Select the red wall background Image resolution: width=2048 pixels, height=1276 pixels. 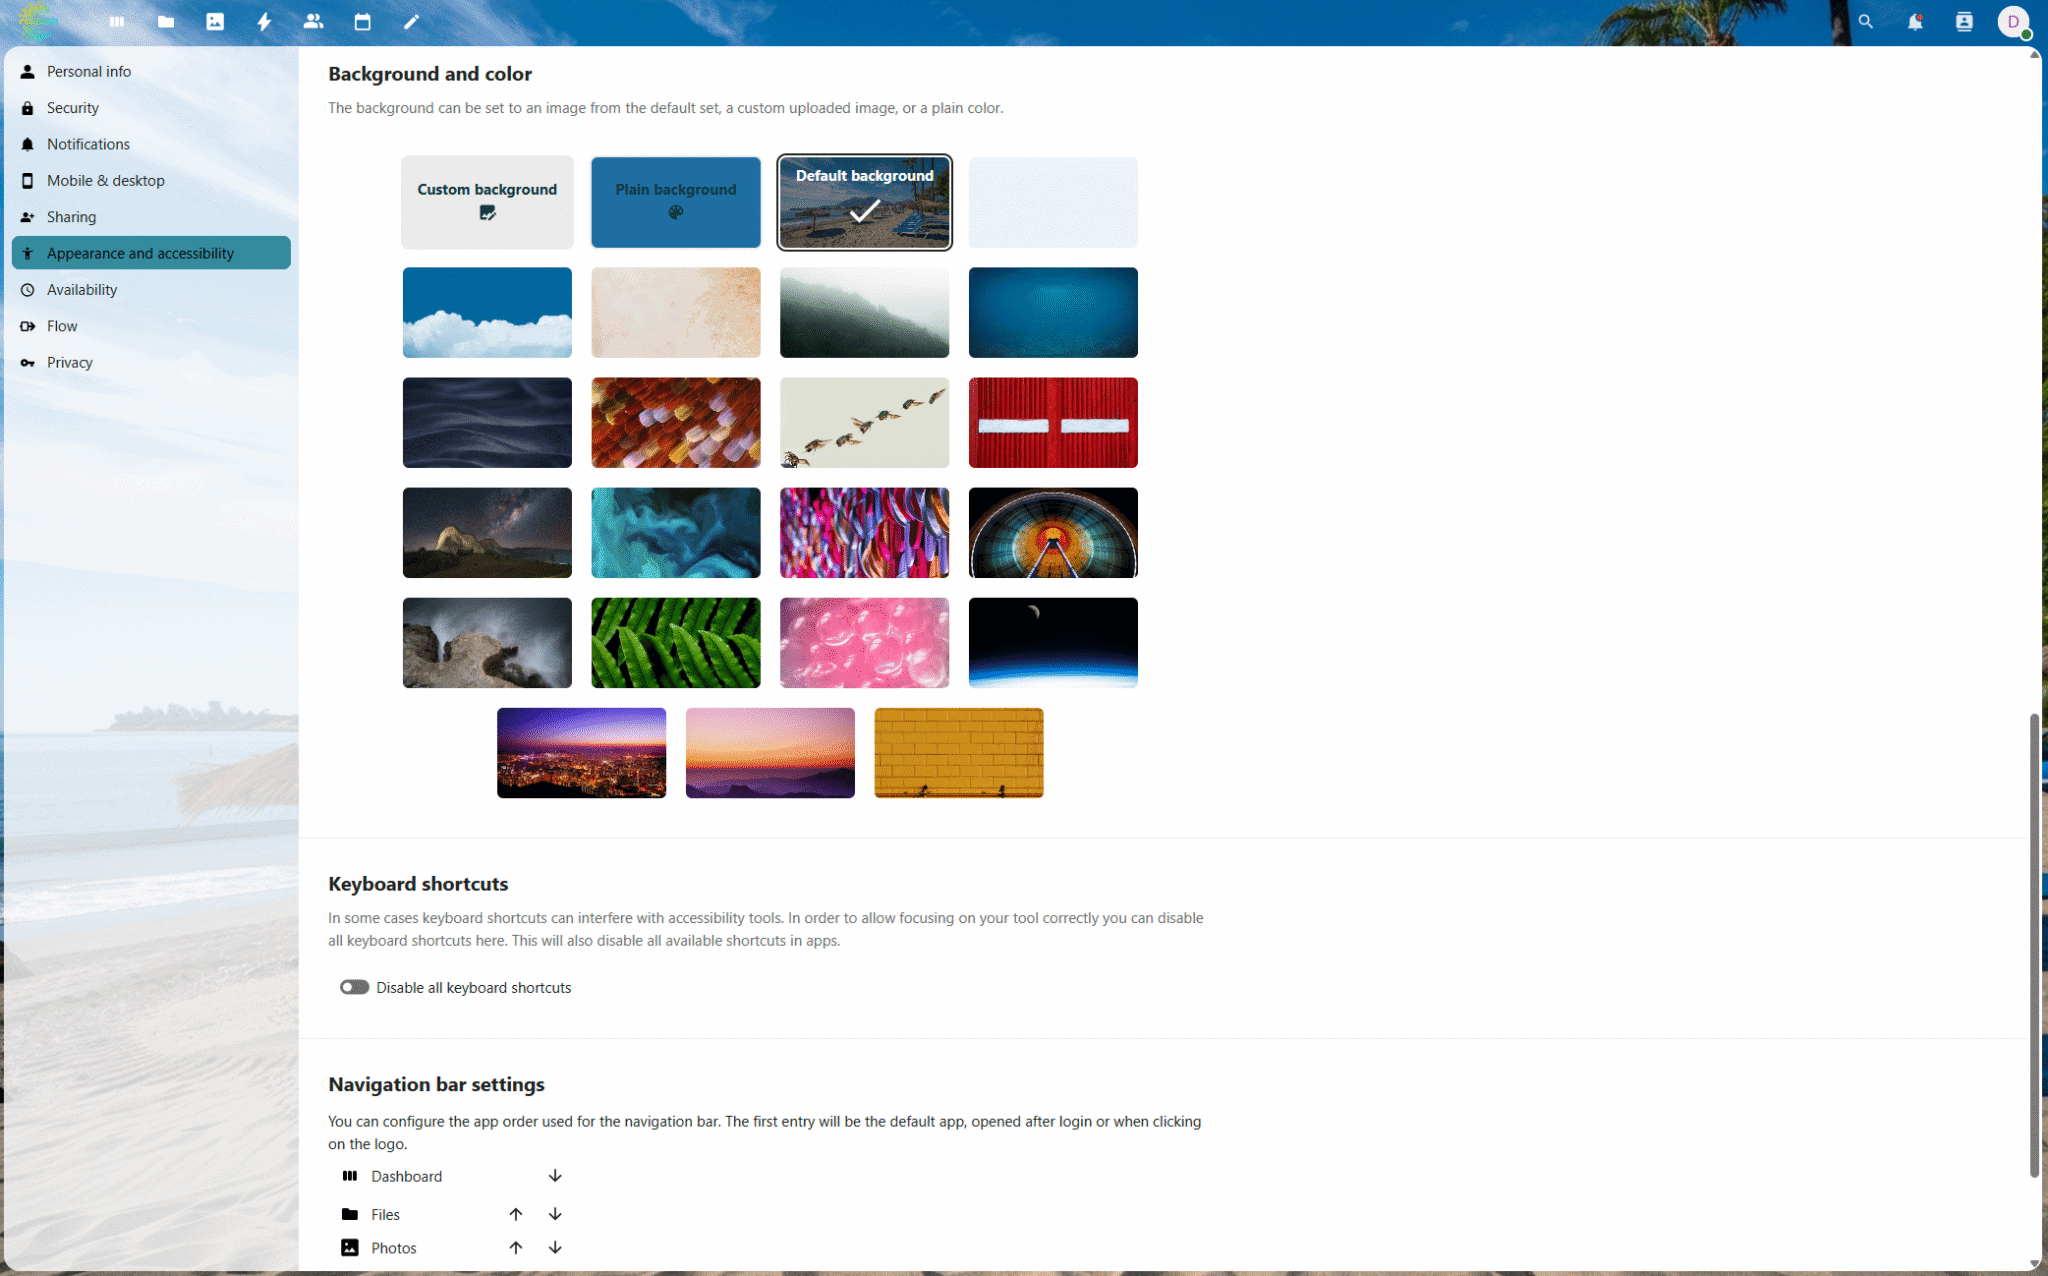pos(1053,422)
